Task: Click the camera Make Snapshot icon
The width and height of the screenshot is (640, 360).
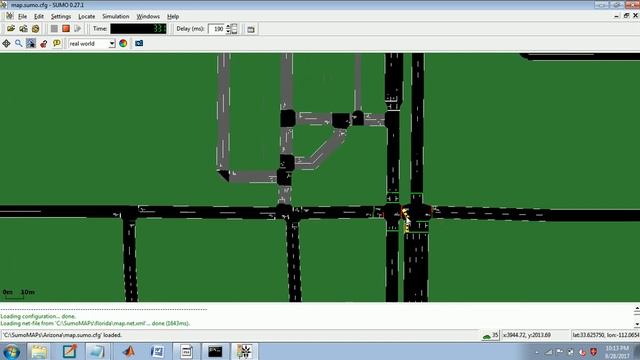Action: click(x=139, y=43)
